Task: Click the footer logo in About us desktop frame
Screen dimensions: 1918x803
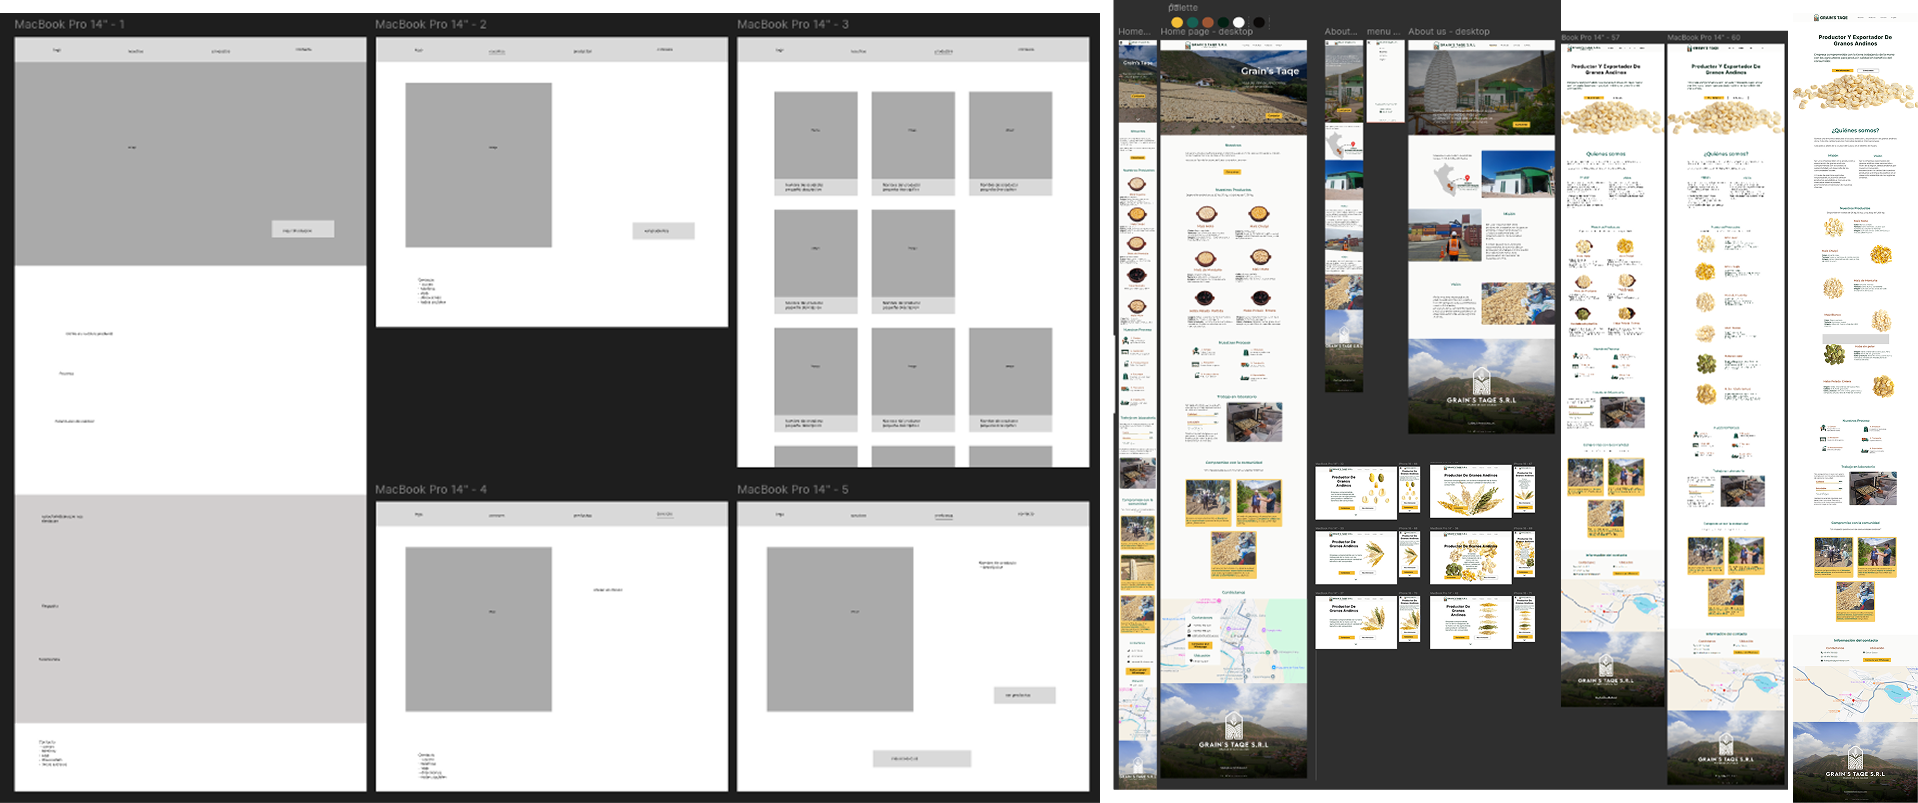Action: (1481, 386)
